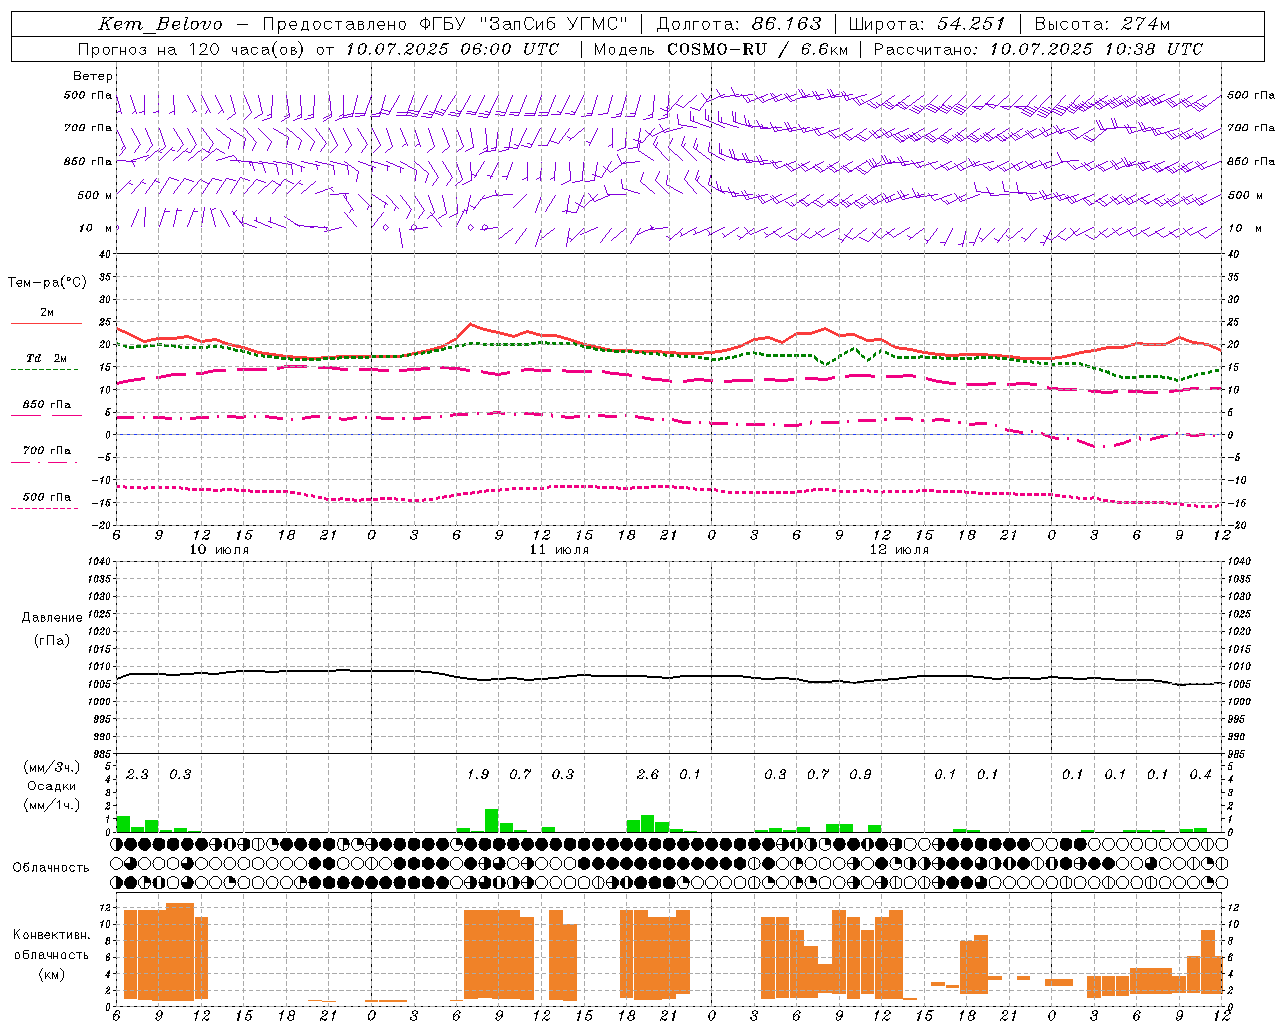The image size is (1280, 1024).
Task: Click the '(км)' unit label
Action: tap(51, 973)
